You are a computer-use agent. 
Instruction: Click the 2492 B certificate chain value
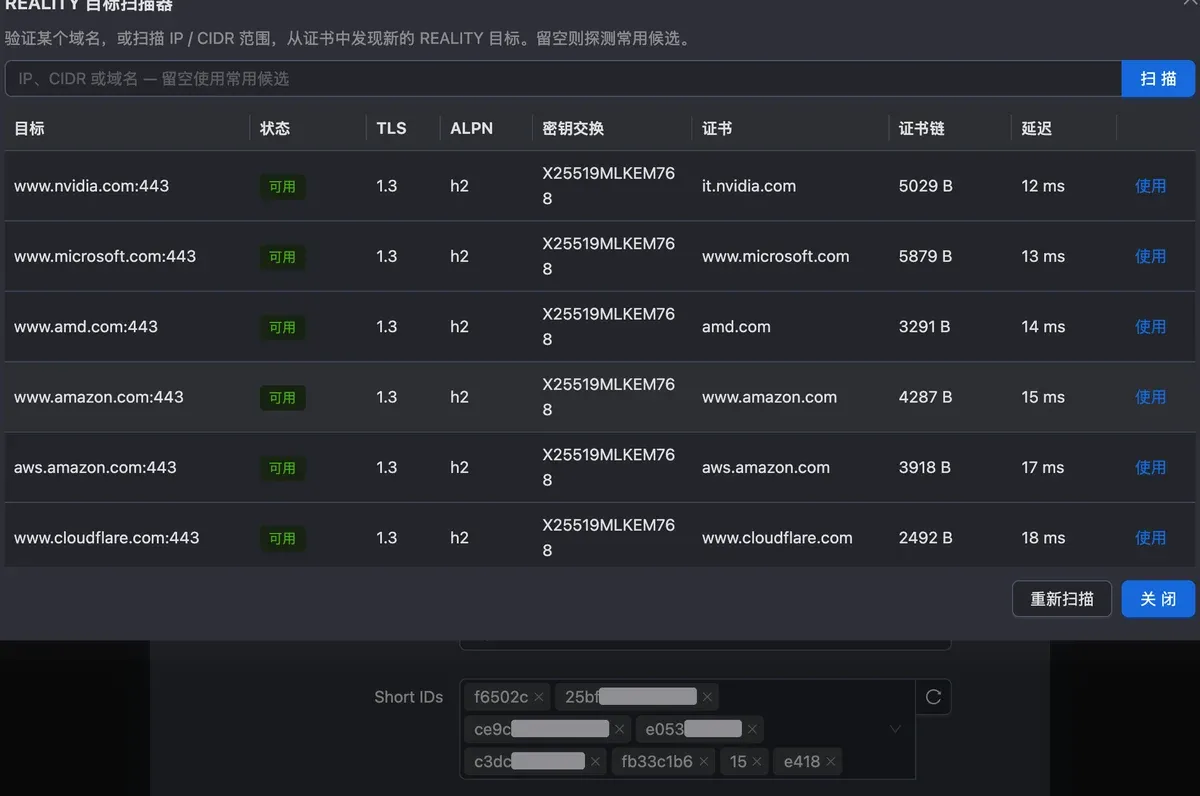pyautogui.click(x=925, y=537)
